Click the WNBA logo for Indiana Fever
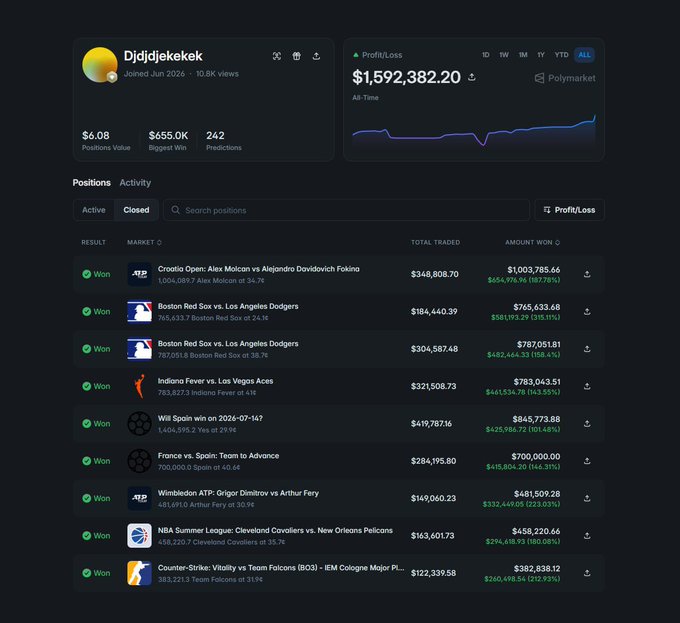 (x=139, y=386)
